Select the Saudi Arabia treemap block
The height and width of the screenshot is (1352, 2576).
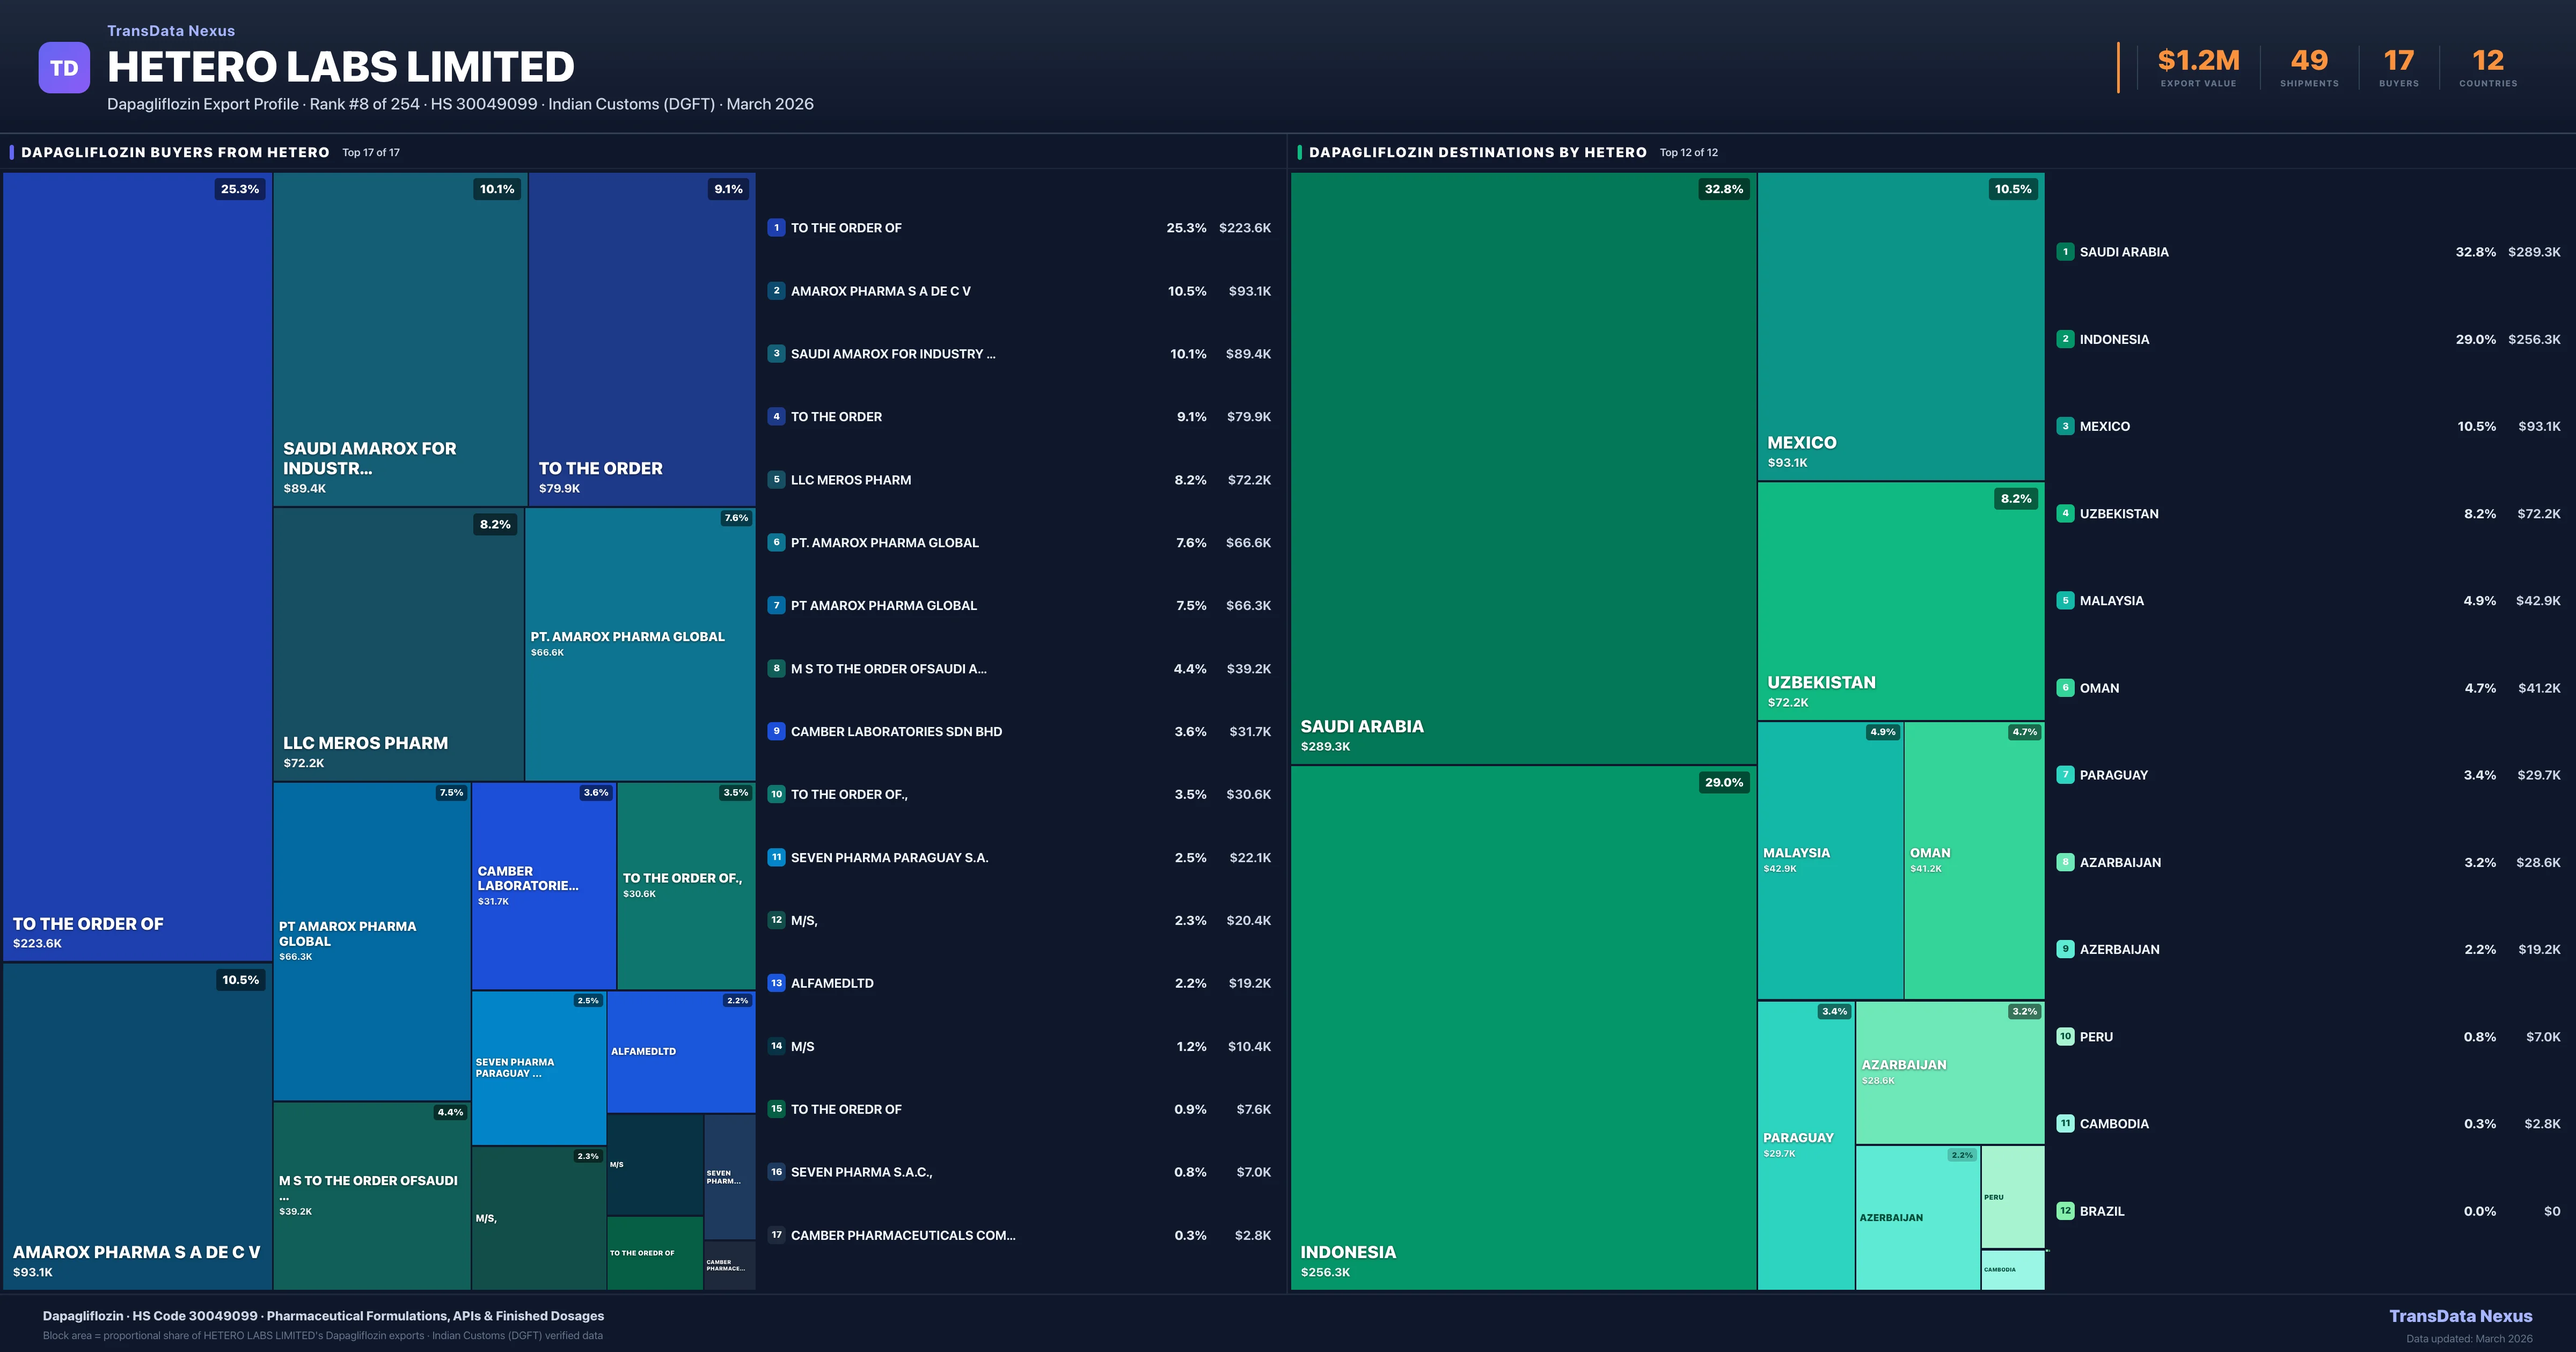point(1522,468)
